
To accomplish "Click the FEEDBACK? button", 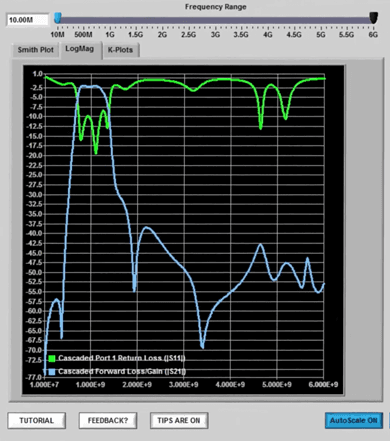I will click(x=108, y=421).
